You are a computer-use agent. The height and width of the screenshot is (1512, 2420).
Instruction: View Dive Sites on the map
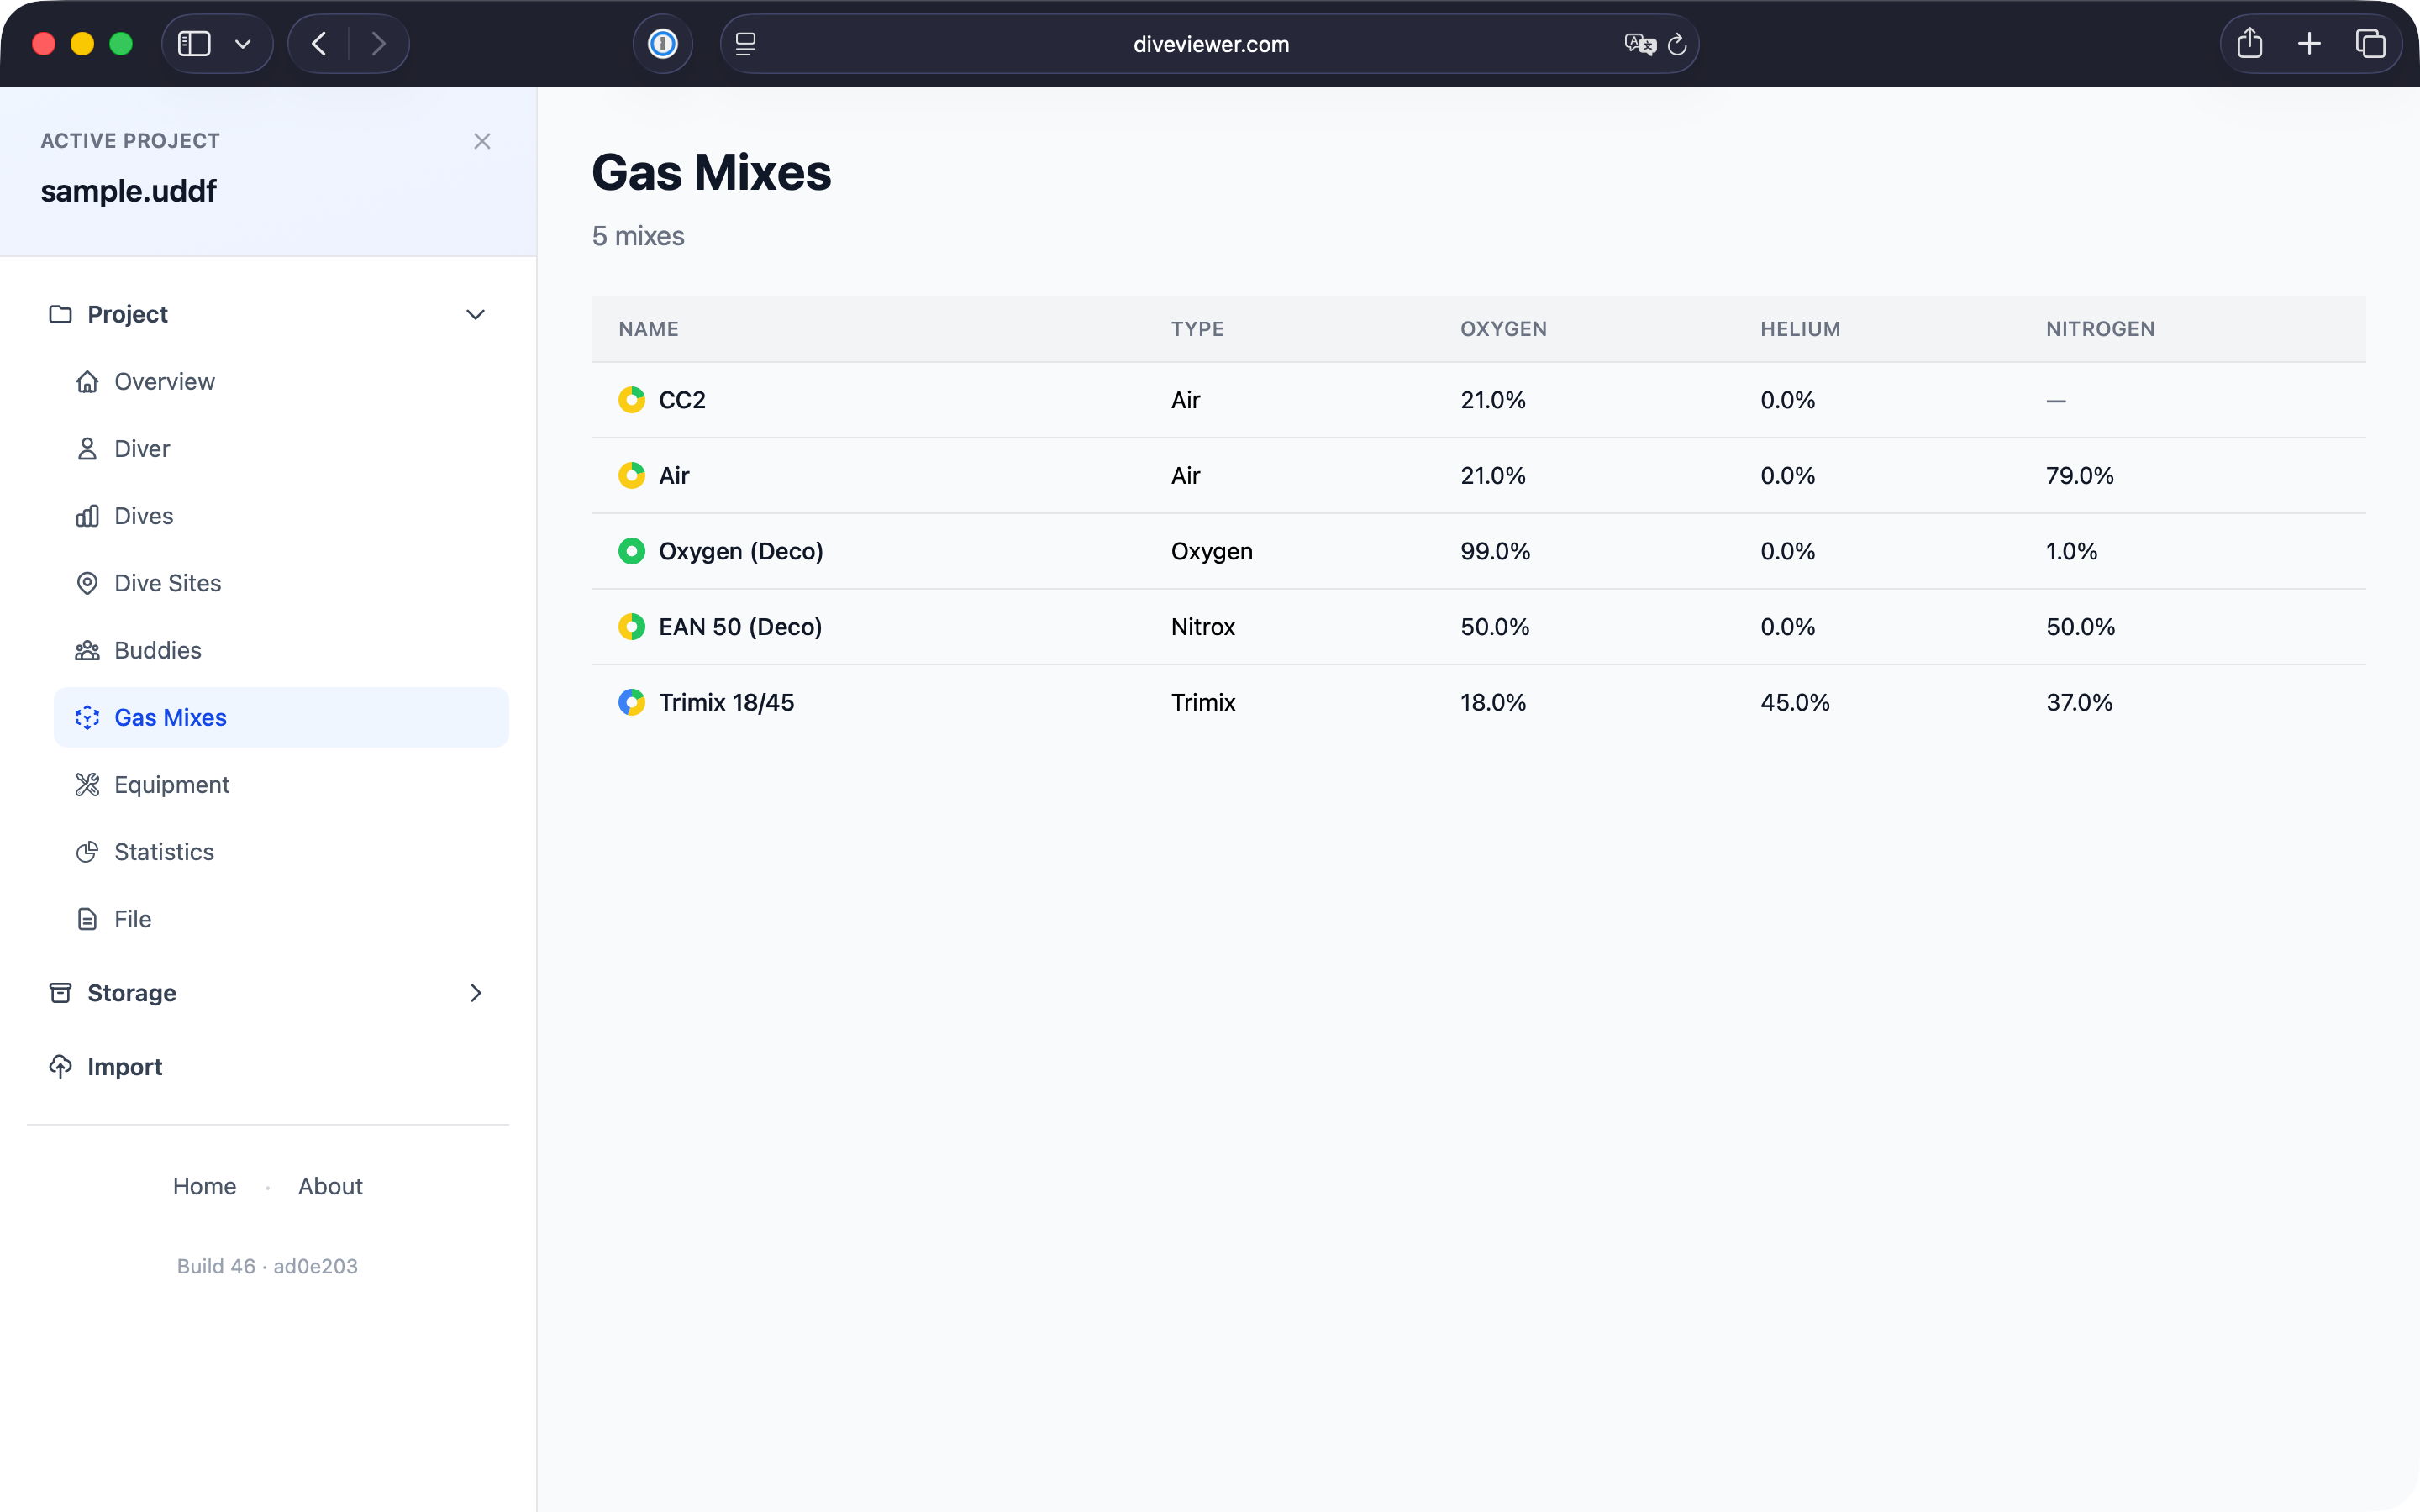point(167,583)
